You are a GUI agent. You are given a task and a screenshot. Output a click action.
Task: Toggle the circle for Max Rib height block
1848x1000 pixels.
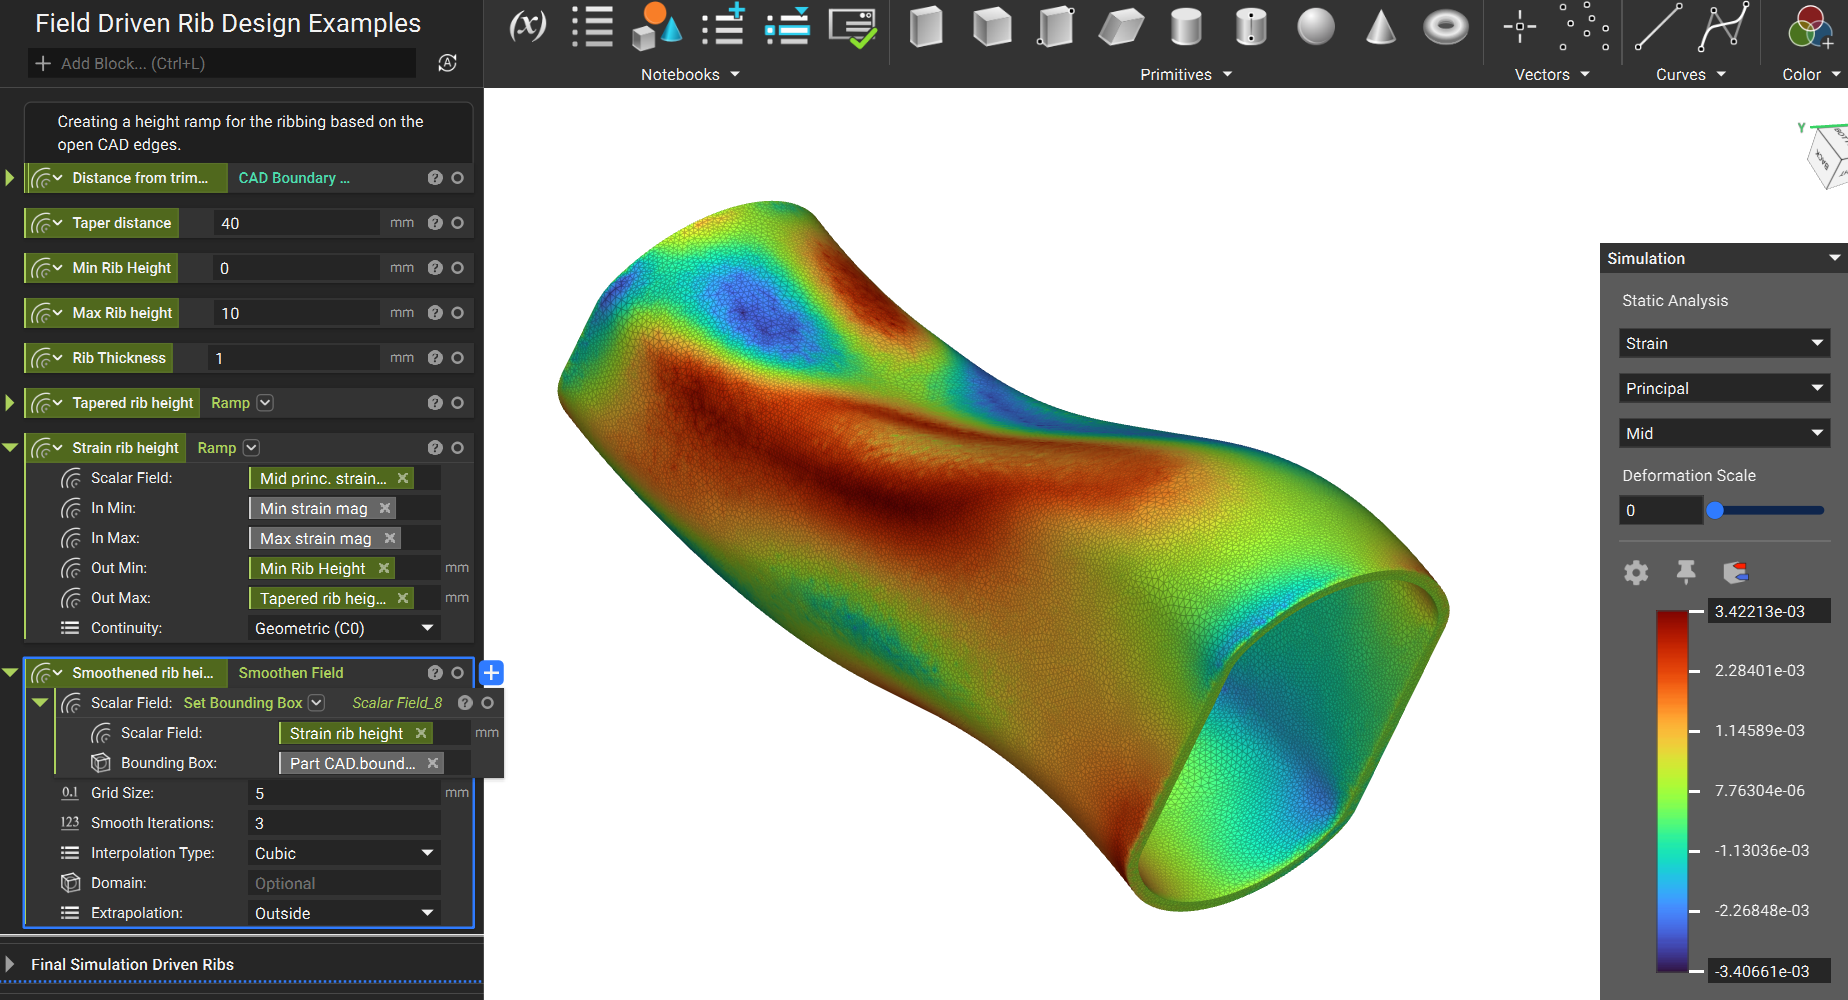pos(458,313)
